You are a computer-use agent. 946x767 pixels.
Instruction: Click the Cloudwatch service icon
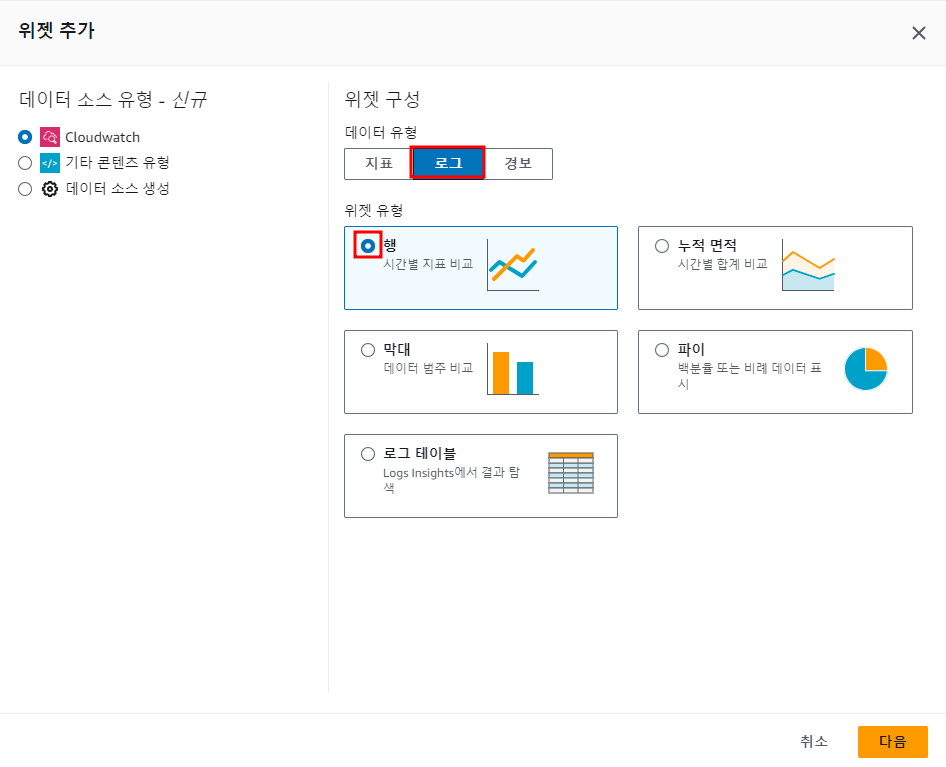(x=50, y=137)
